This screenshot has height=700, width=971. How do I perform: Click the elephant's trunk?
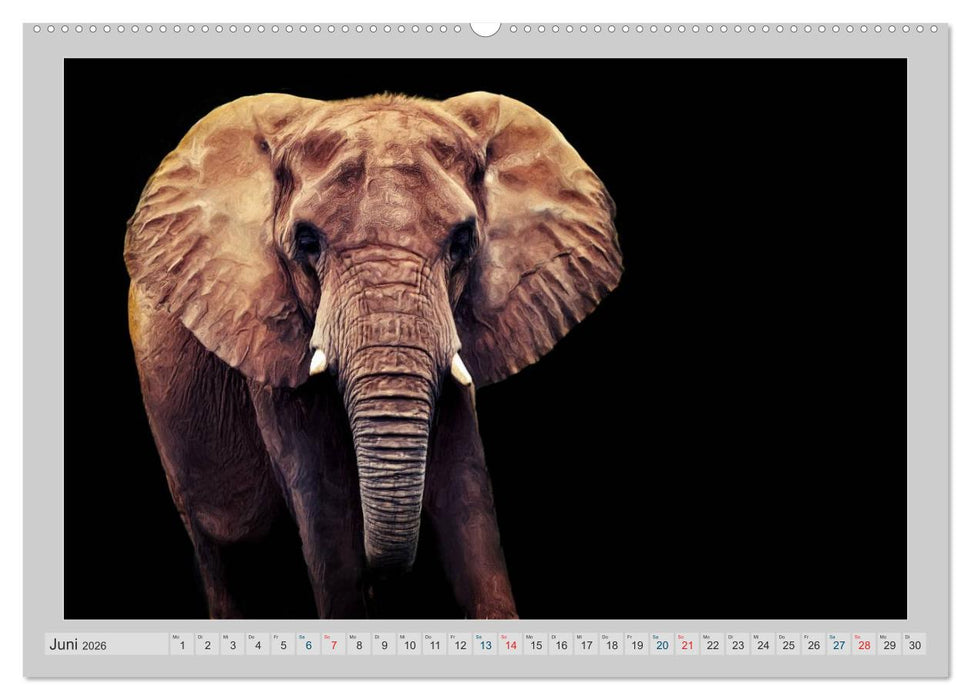(x=390, y=450)
